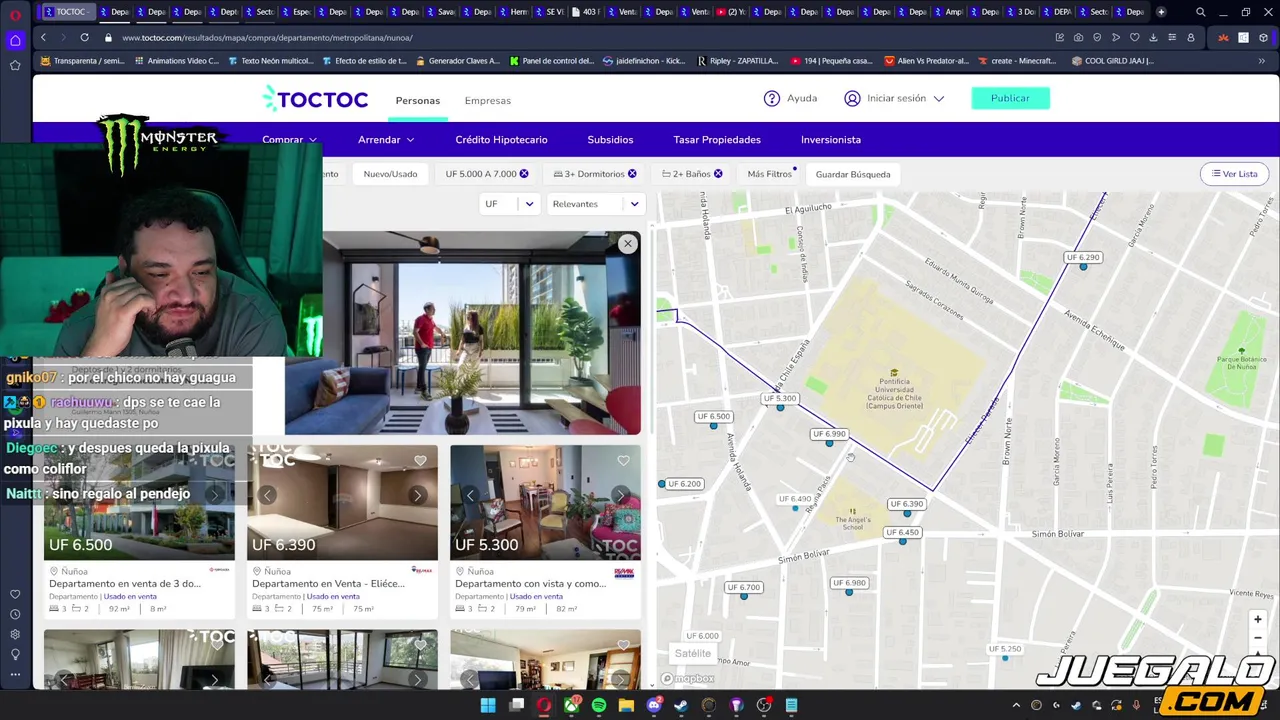Click the UF 6.390 listing photo
1280x720 pixels.
pyautogui.click(x=342, y=502)
